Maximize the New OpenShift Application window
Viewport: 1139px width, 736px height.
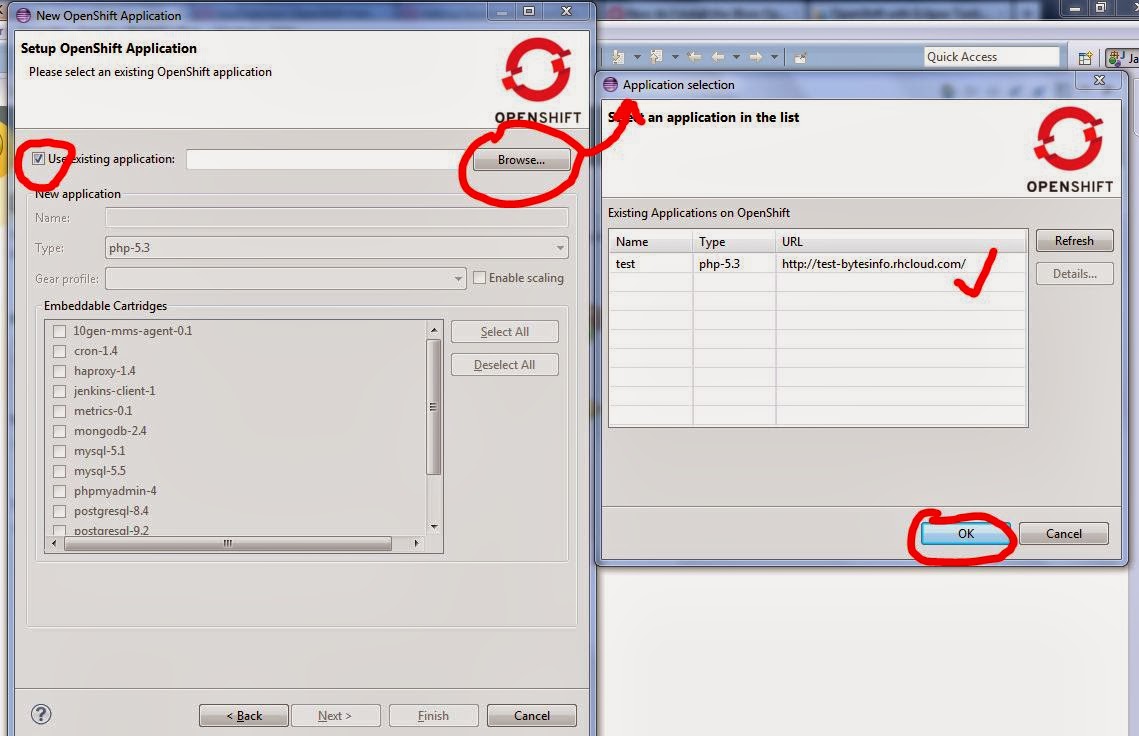[529, 11]
